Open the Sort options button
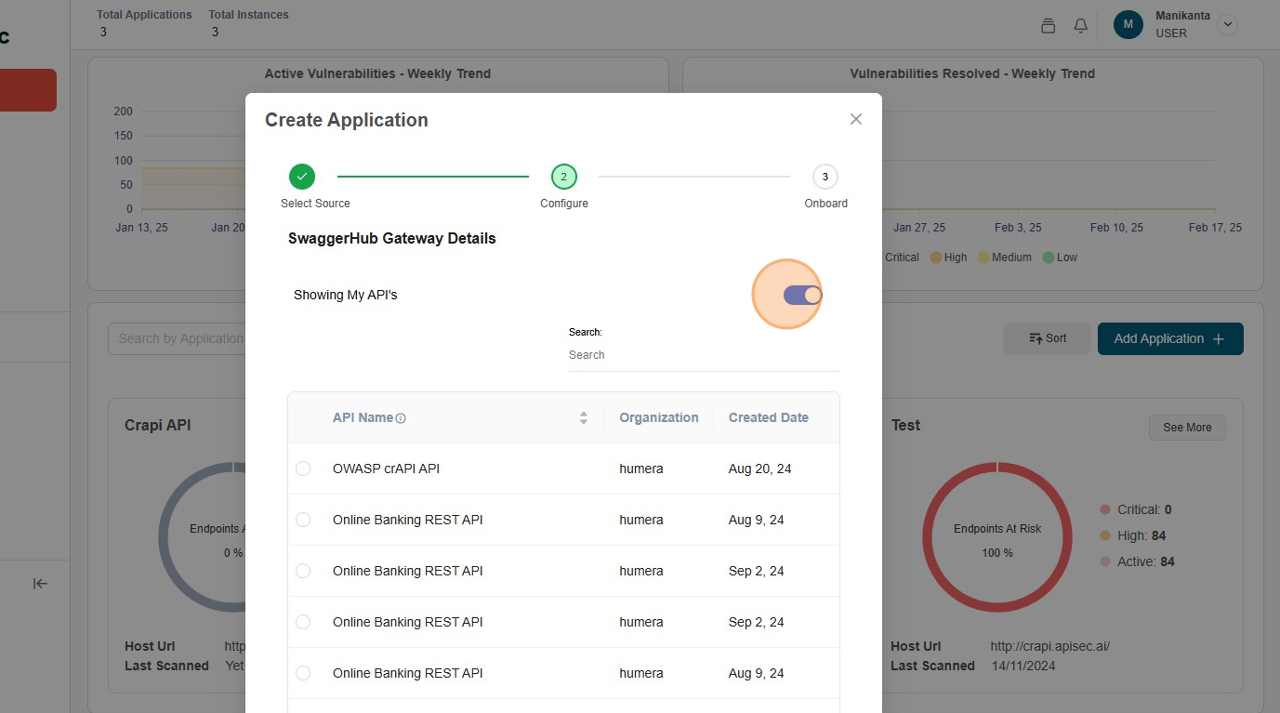The height and width of the screenshot is (713, 1280). pos(1047,339)
